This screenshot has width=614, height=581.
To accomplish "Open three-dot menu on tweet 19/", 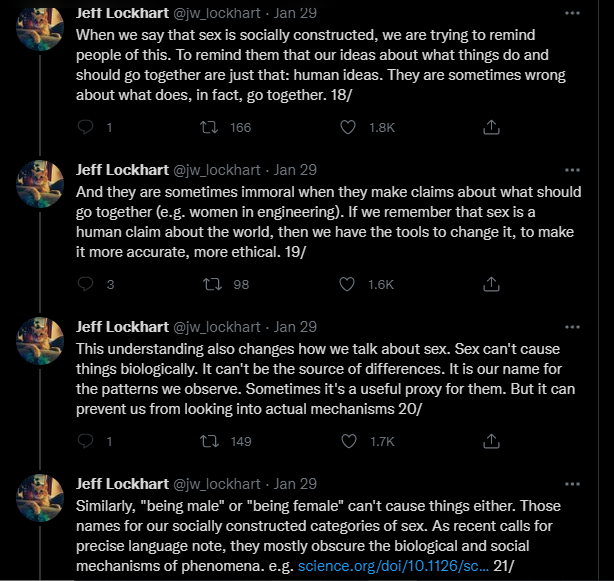I will click(572, 170).
